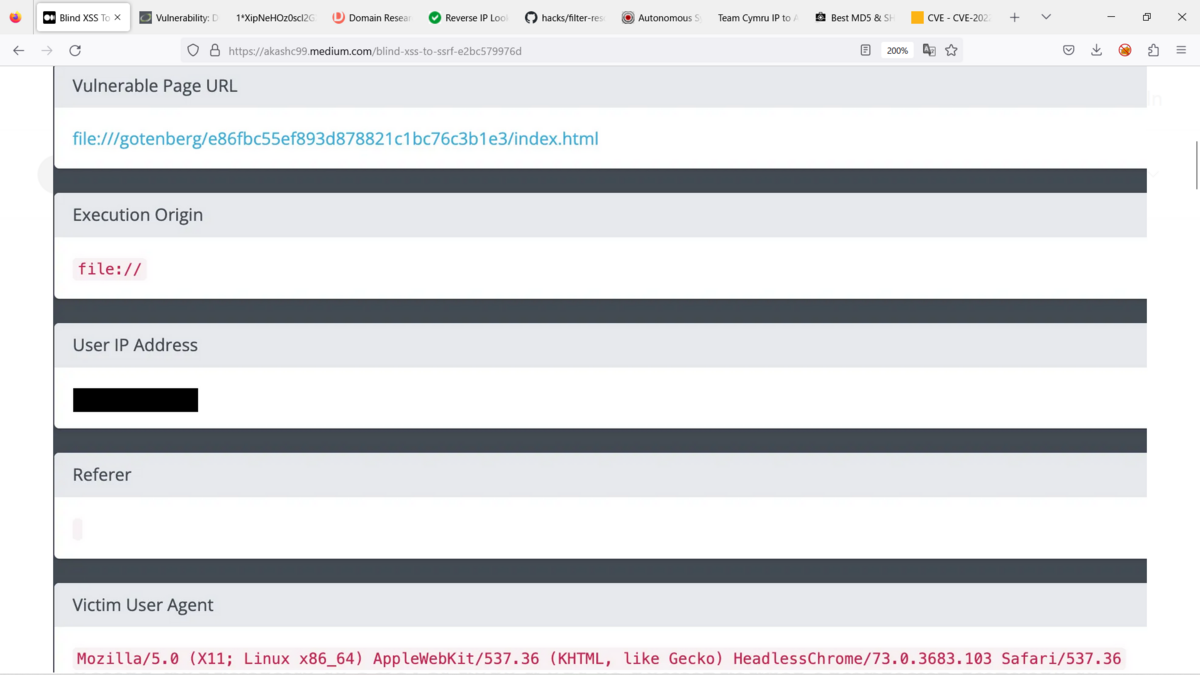Click the back navigation arrow
1200x675 pixels.
coord(17,50)
